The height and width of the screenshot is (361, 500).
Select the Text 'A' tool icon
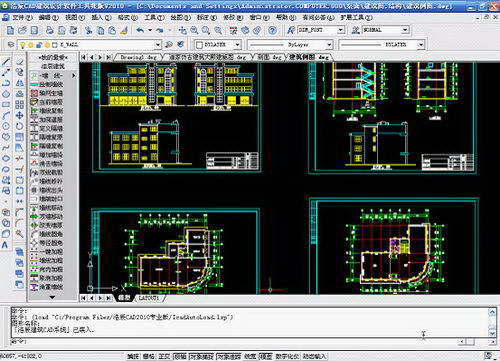coord(5,245)
